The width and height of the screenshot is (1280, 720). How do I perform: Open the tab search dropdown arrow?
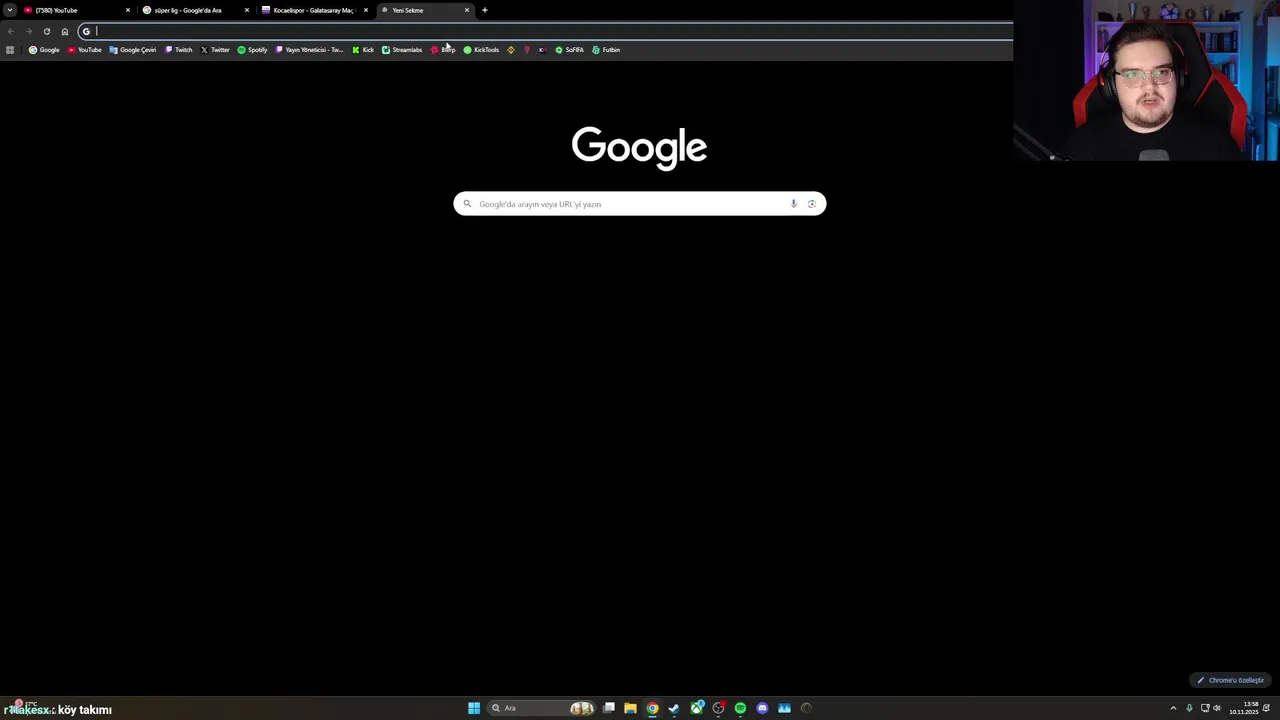10,10
